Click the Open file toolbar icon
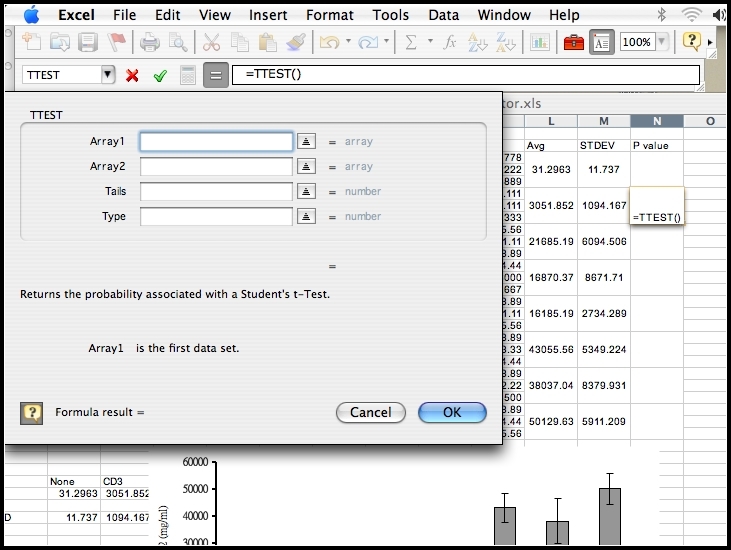Viewport: 731px width, 550px height. tap(60, 42)
